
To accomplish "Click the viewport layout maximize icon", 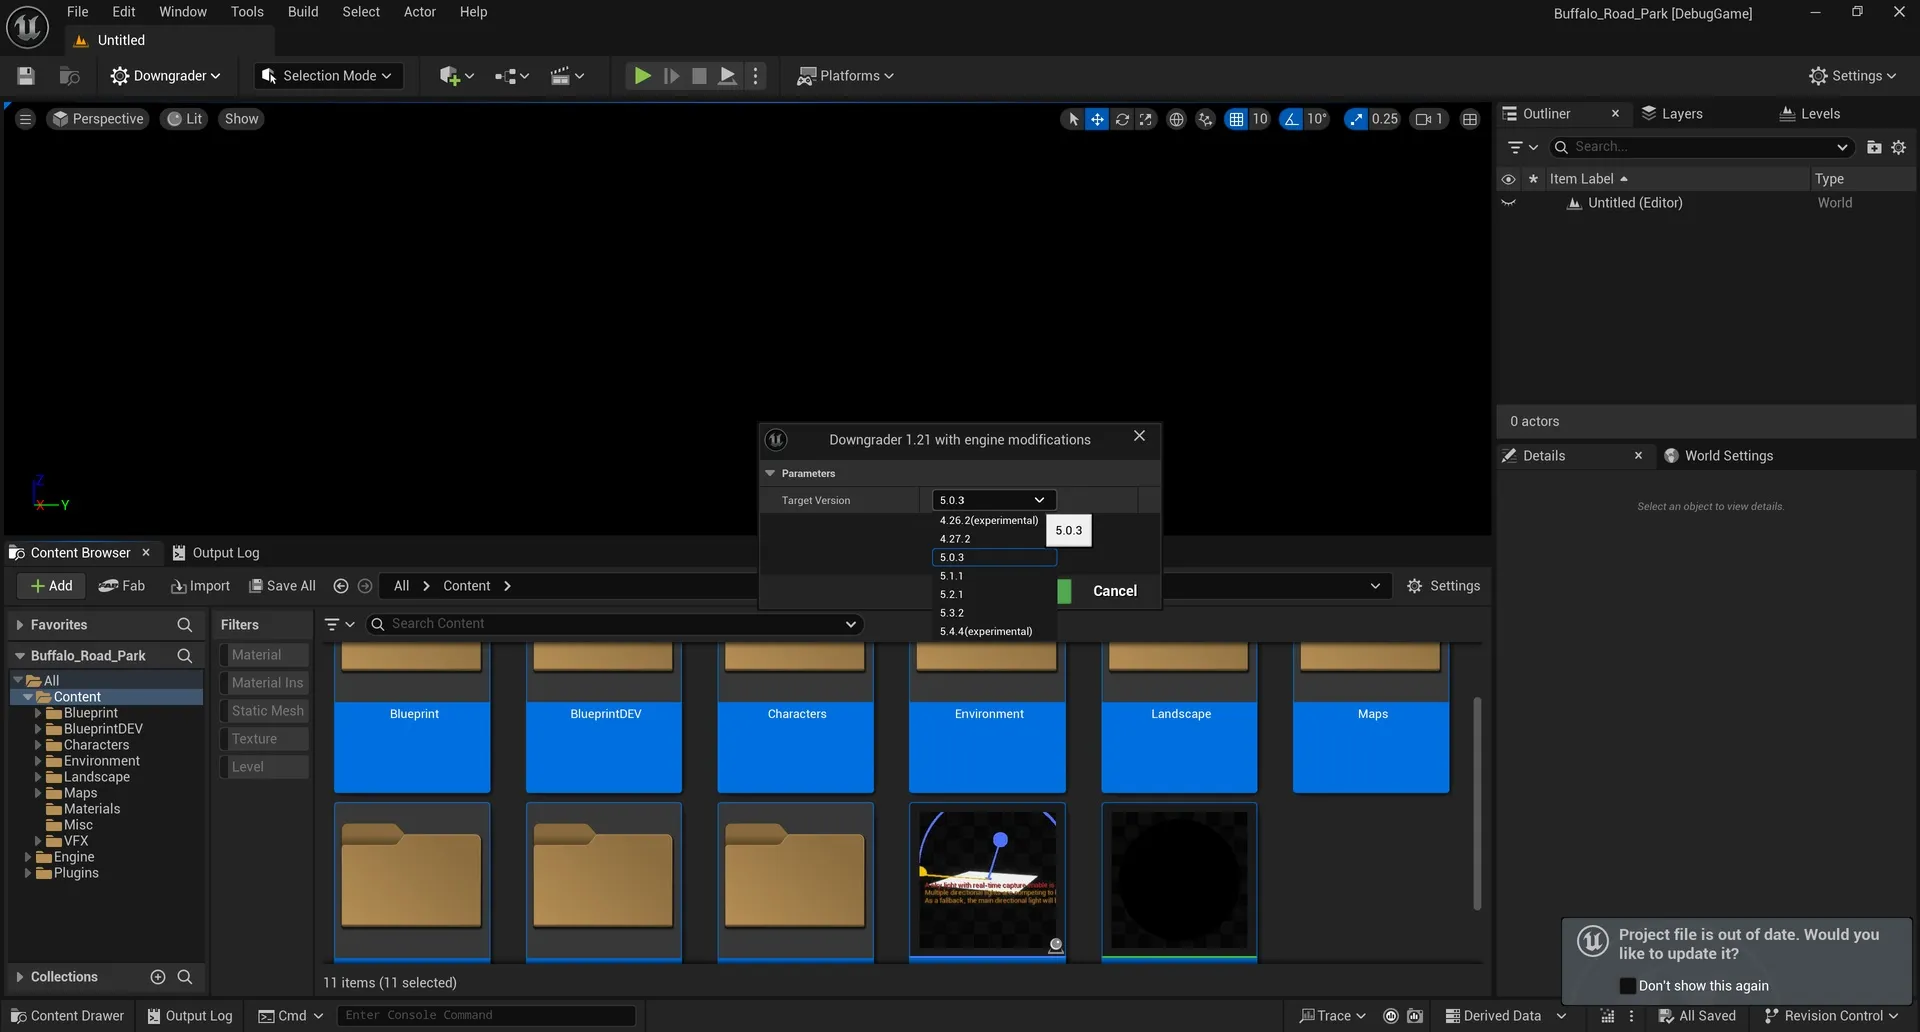I will [x=1469, y=119].
